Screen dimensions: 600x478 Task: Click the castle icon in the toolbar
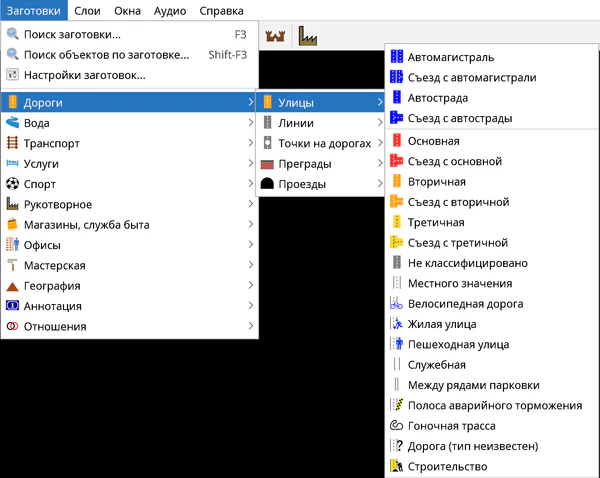(275, 37)
